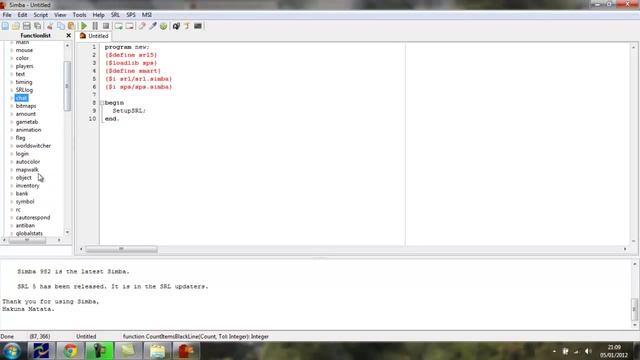This screenshot has height=360, width=640.
Task: Switch to the Untitled script tab
Action: 94,36
